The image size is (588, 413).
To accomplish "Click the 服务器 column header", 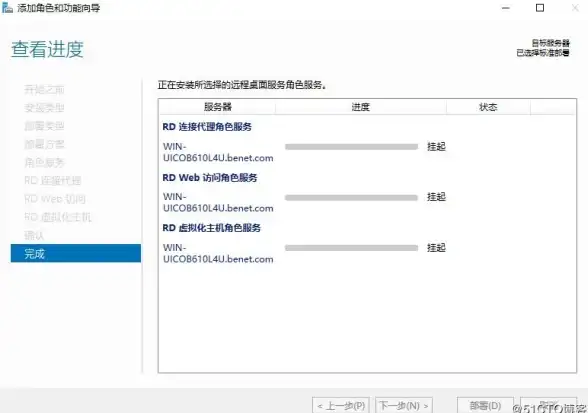I will 218,107.
